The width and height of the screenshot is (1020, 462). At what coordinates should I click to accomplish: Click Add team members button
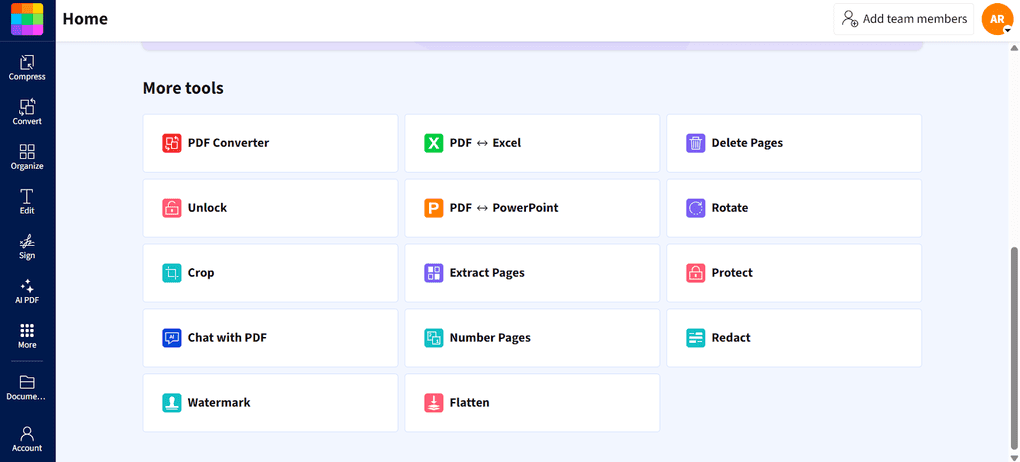pyautogui.click(x=904, y=19)
